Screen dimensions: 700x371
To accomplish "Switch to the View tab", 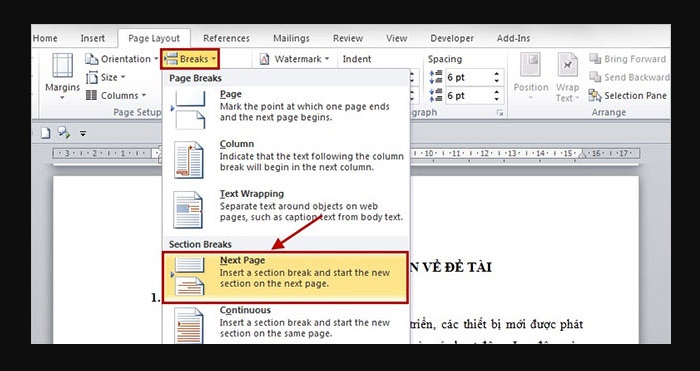I will pos(396,38).
